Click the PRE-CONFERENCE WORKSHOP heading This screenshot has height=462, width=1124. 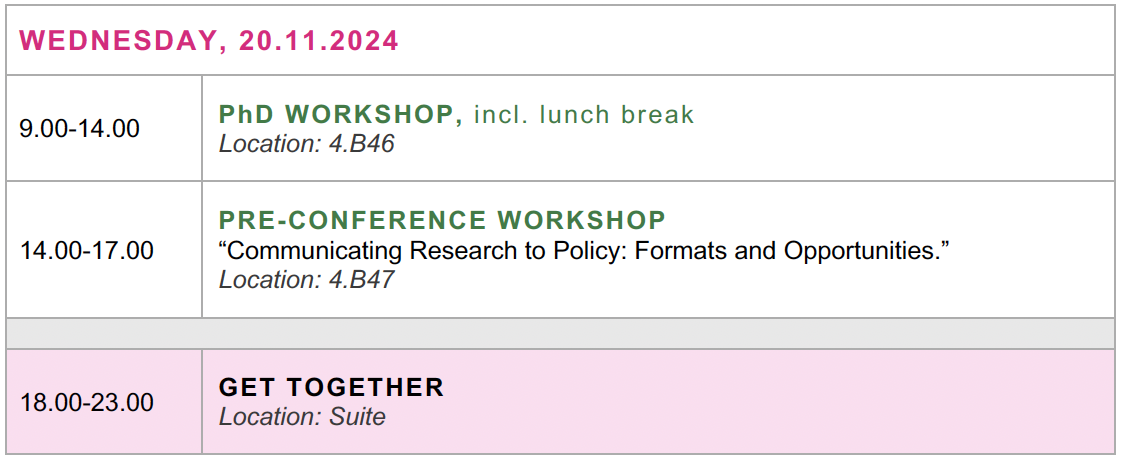coord(442,220)
